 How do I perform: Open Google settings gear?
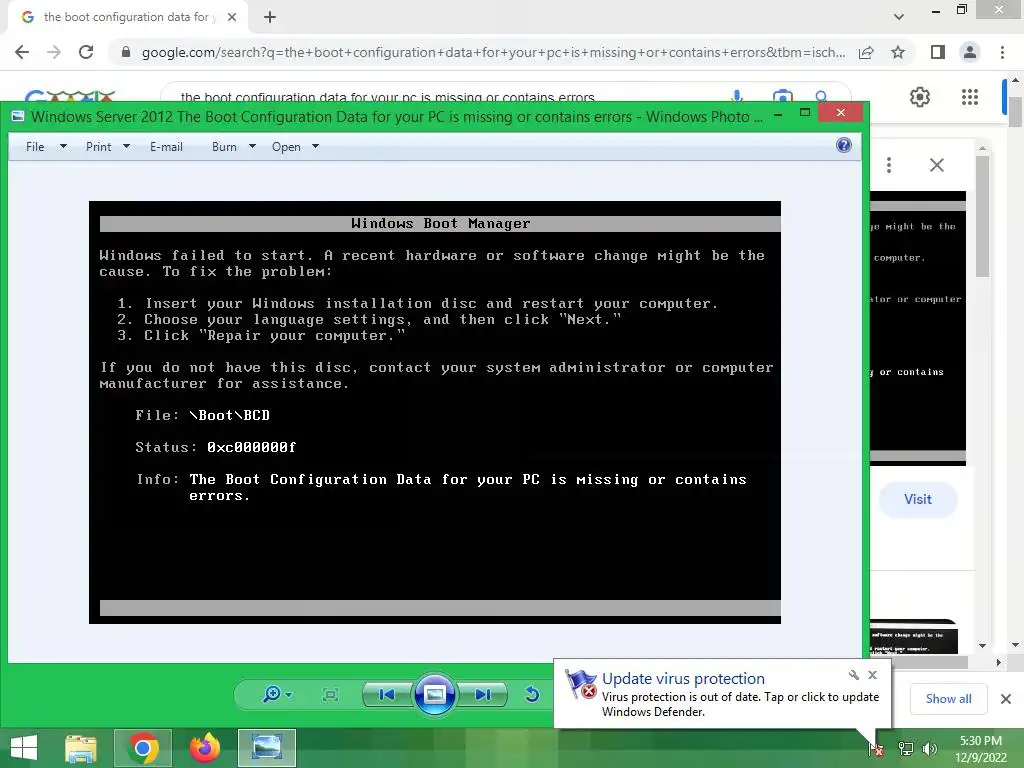[920, 97]
